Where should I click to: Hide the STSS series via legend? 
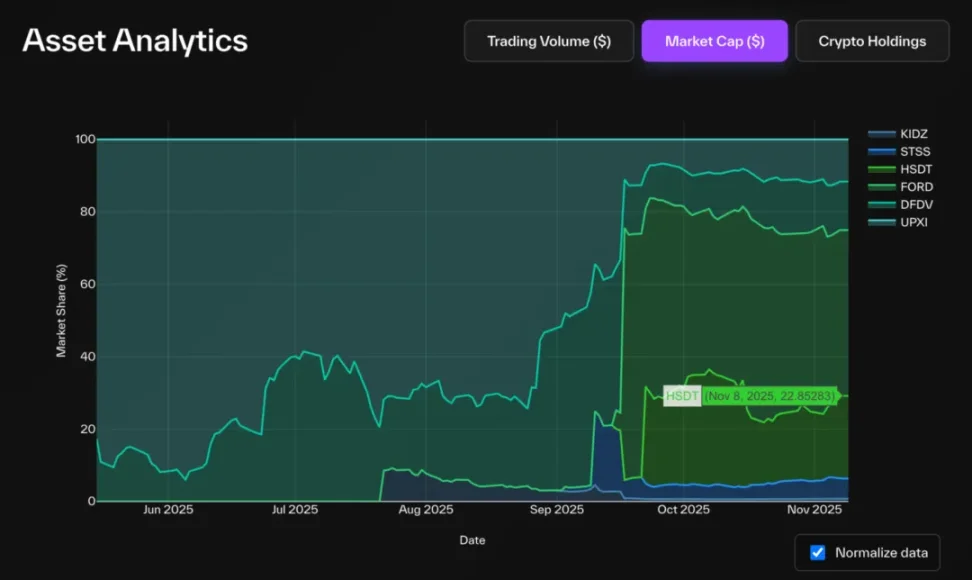point(915,151)
